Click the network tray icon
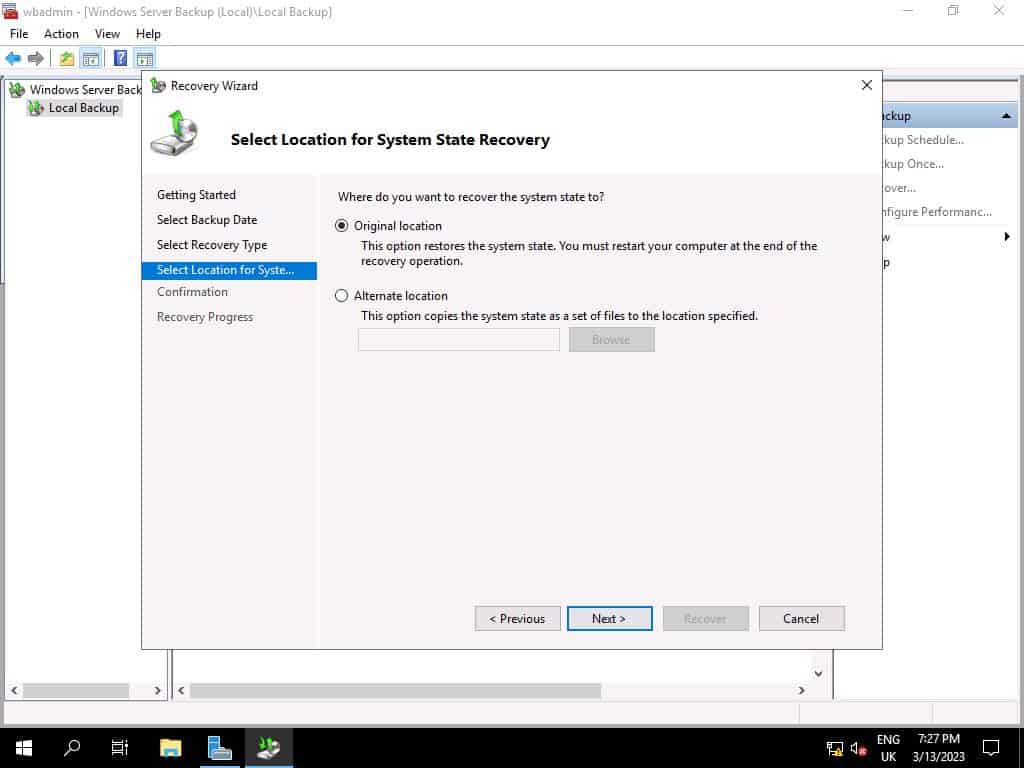1024x768 pixels. coord(835,748)
